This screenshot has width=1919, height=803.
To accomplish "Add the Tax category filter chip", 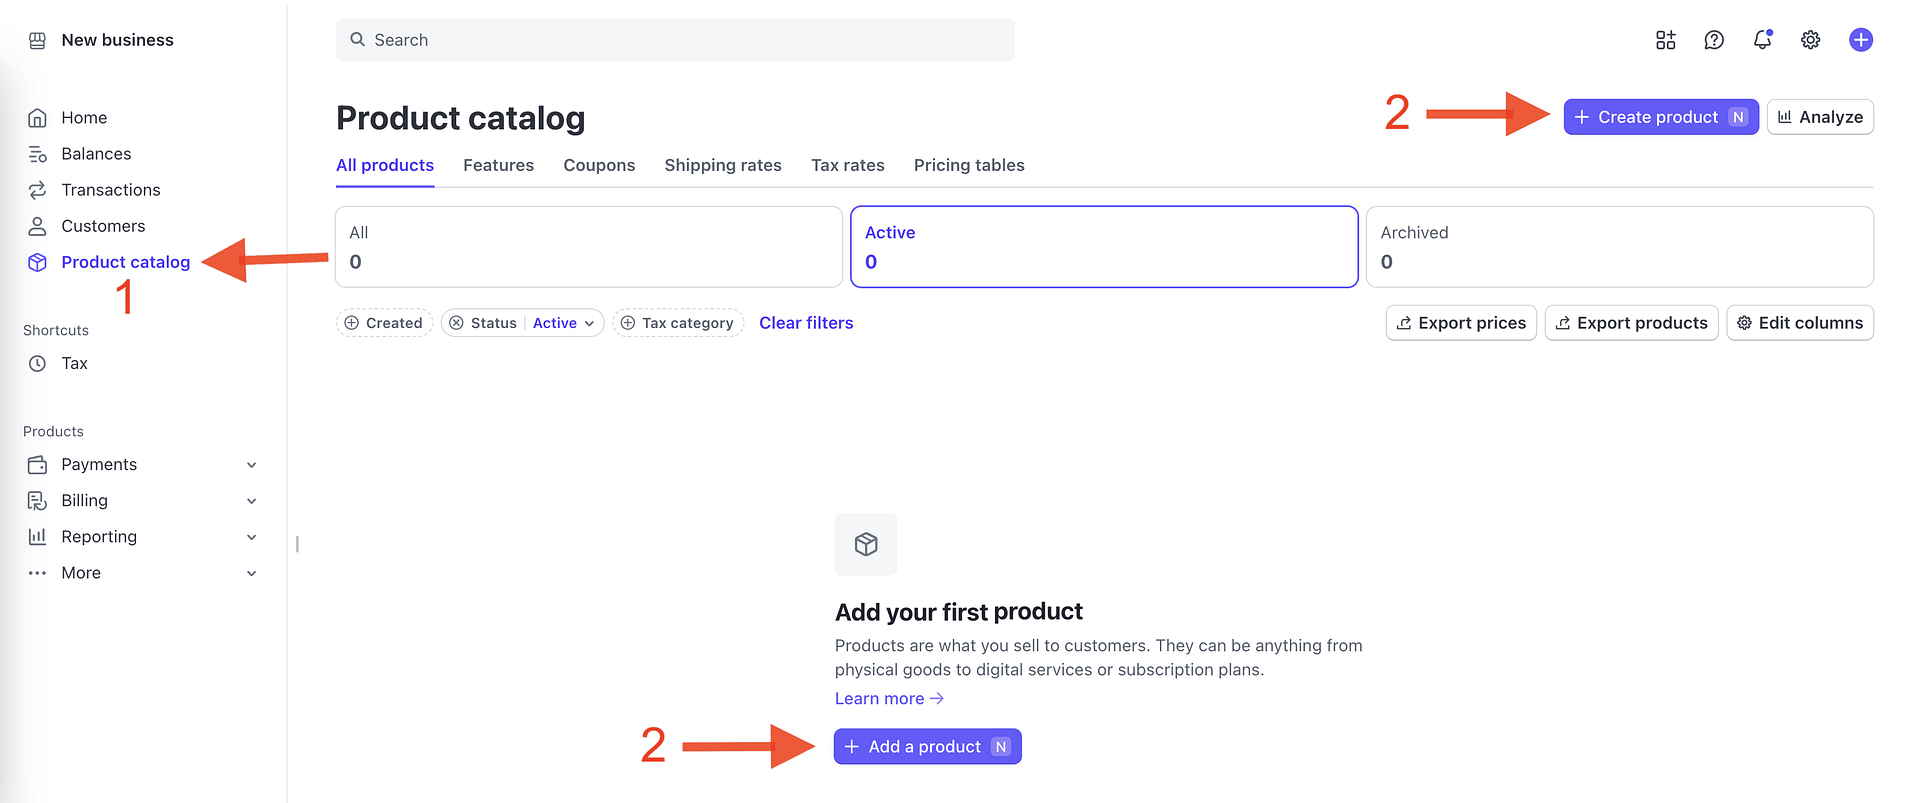I will (678, 323).
